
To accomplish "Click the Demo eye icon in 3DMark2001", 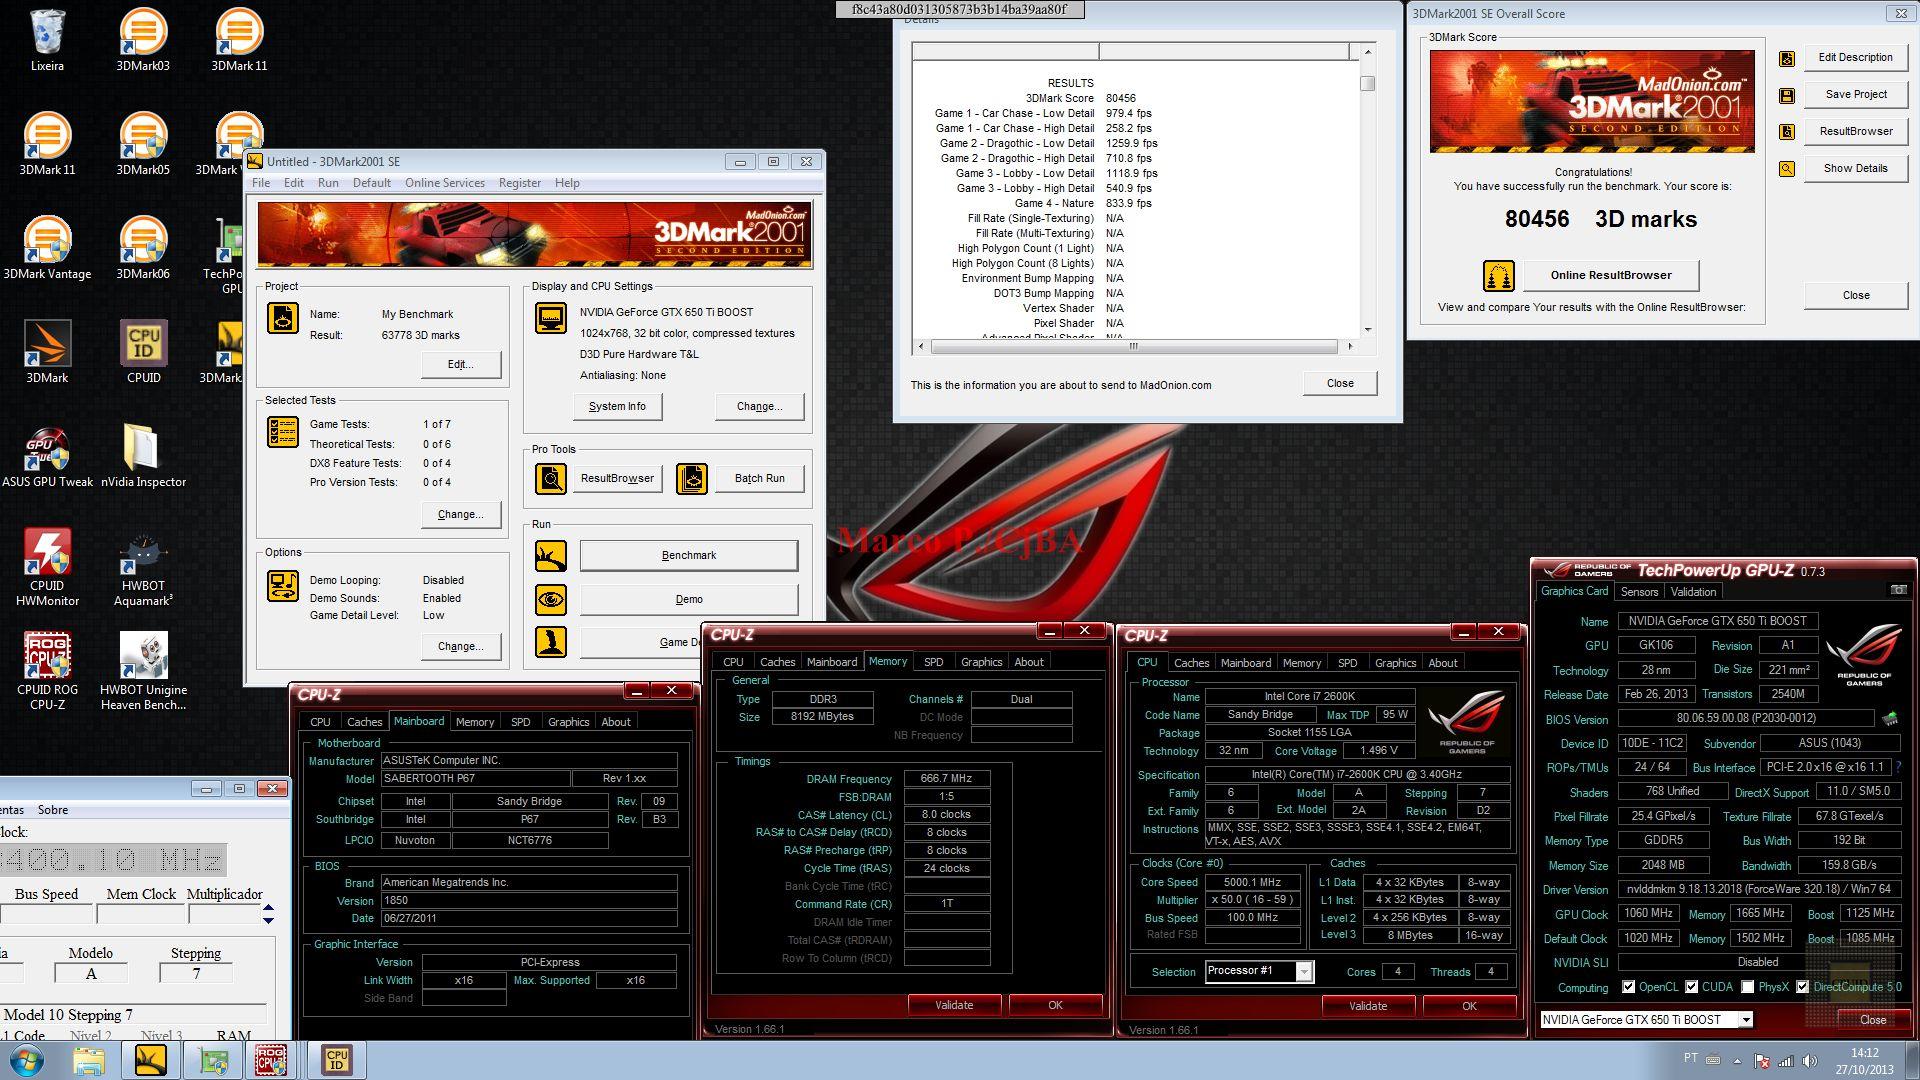I will (551, 600).
